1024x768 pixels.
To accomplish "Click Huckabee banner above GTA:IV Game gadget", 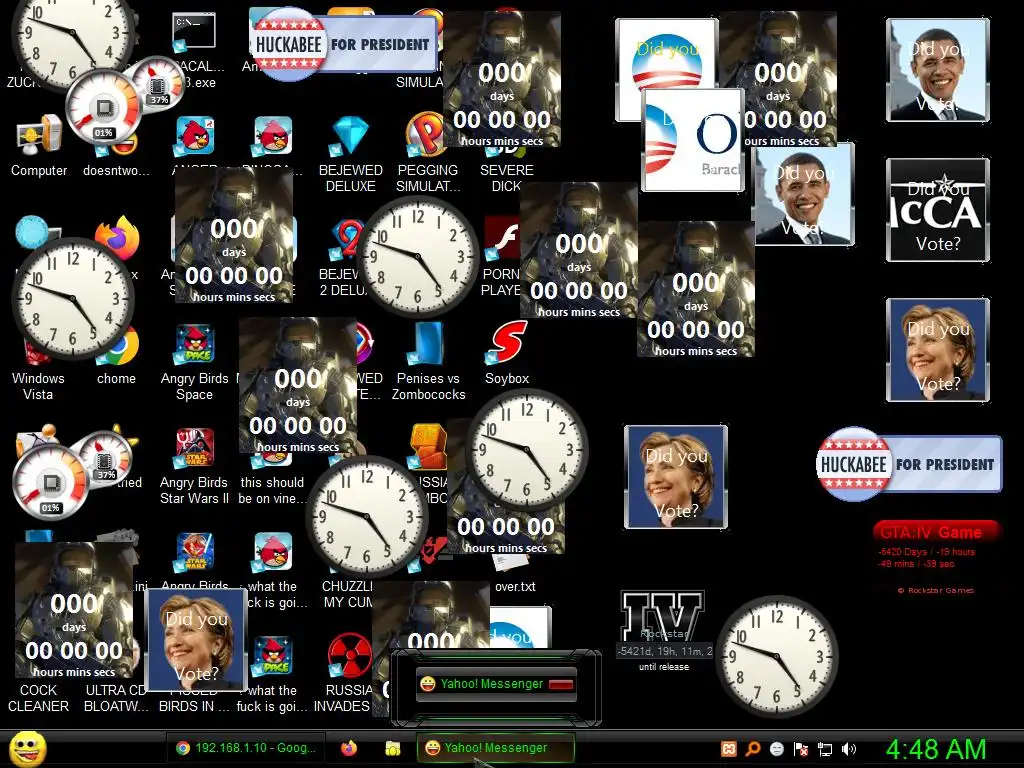I will pos(908,464).
